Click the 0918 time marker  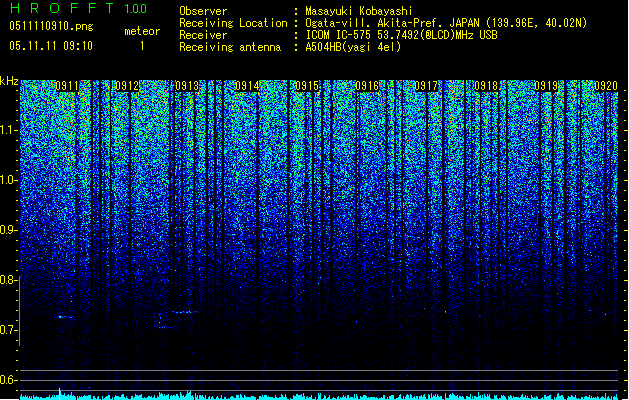(x=486, y=86)
